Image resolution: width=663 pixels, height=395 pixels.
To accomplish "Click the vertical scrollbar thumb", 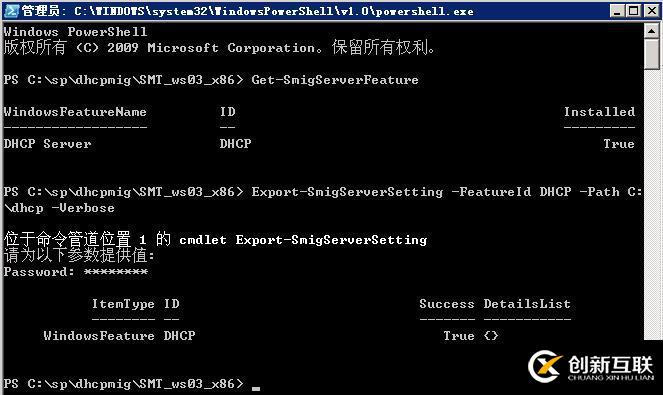I will click(652, 54).
